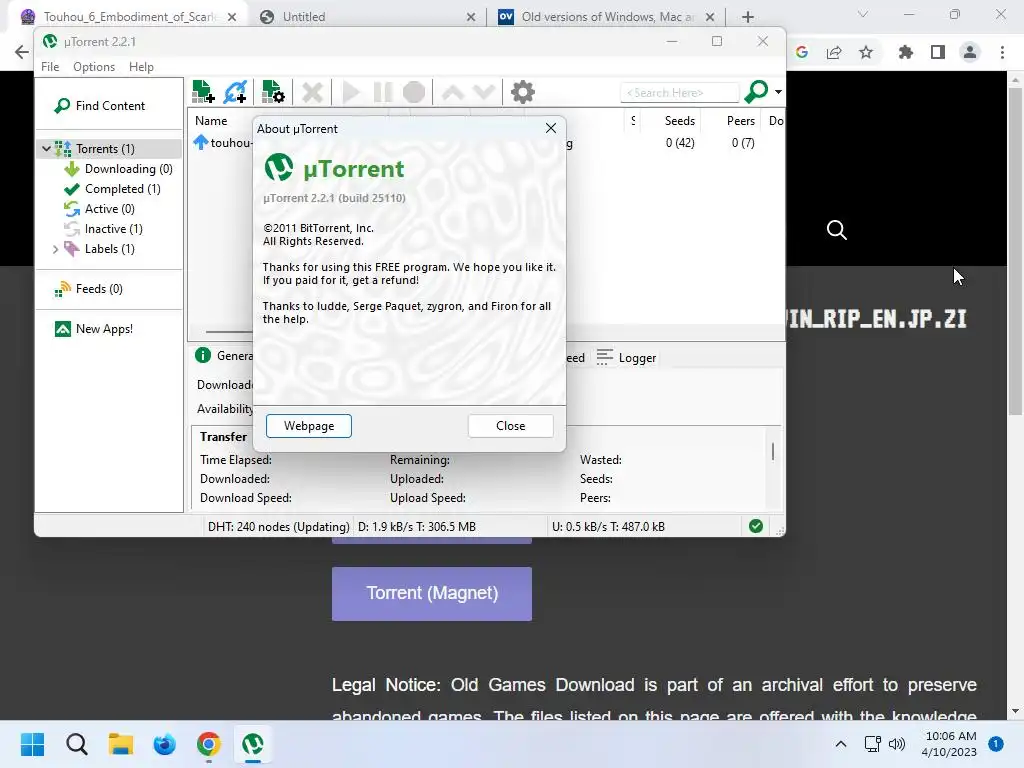Open the Help menu in µTorrent
1024x768 pixels.
coord(141,67)
